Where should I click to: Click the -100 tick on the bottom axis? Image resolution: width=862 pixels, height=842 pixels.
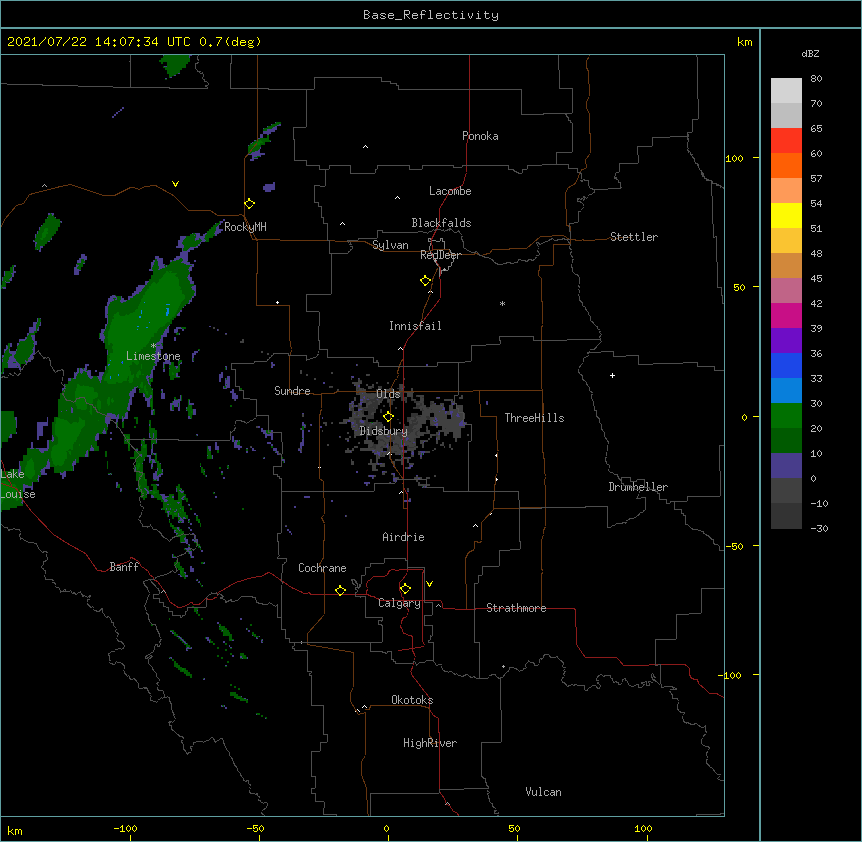click(125, 828)
